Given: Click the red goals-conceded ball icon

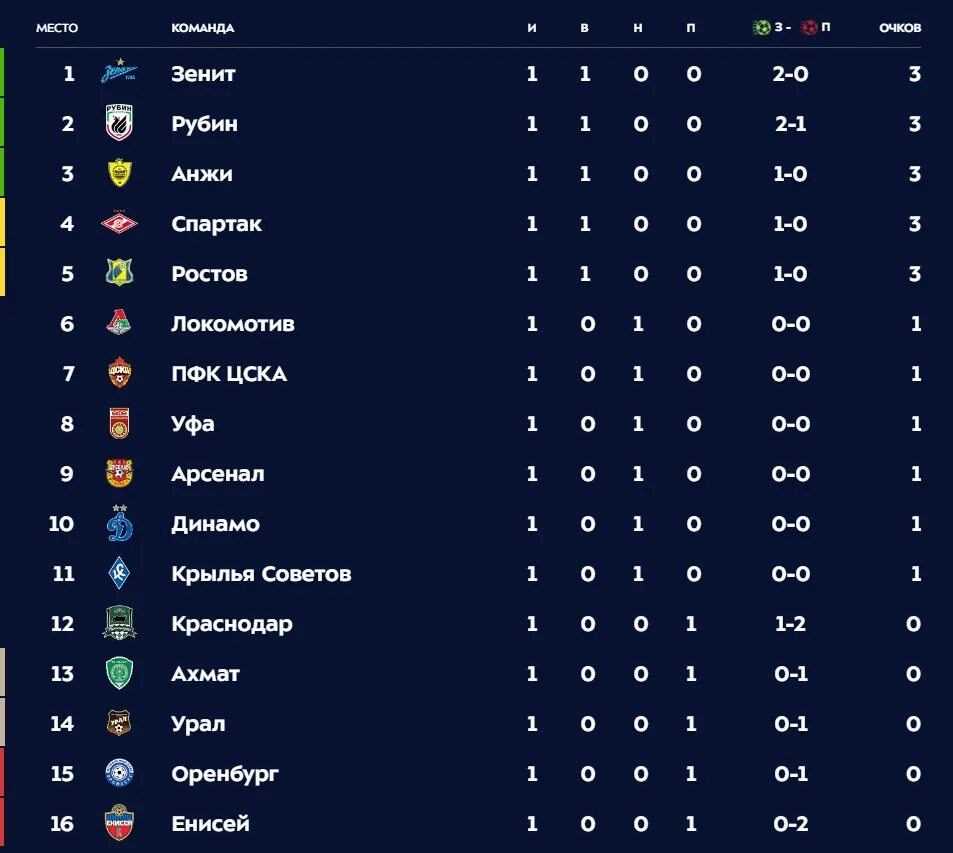Looking at the screenshot, I should click(809, 28).
